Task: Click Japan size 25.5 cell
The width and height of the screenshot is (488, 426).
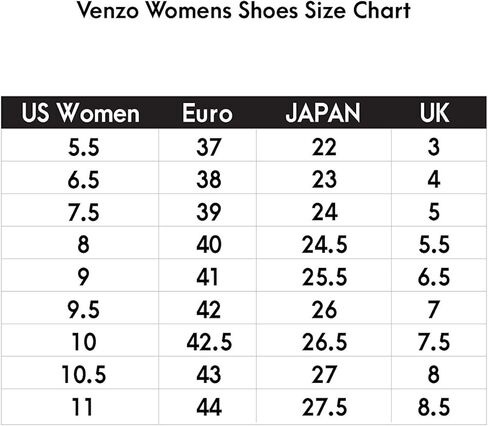Action: [324, 277]
